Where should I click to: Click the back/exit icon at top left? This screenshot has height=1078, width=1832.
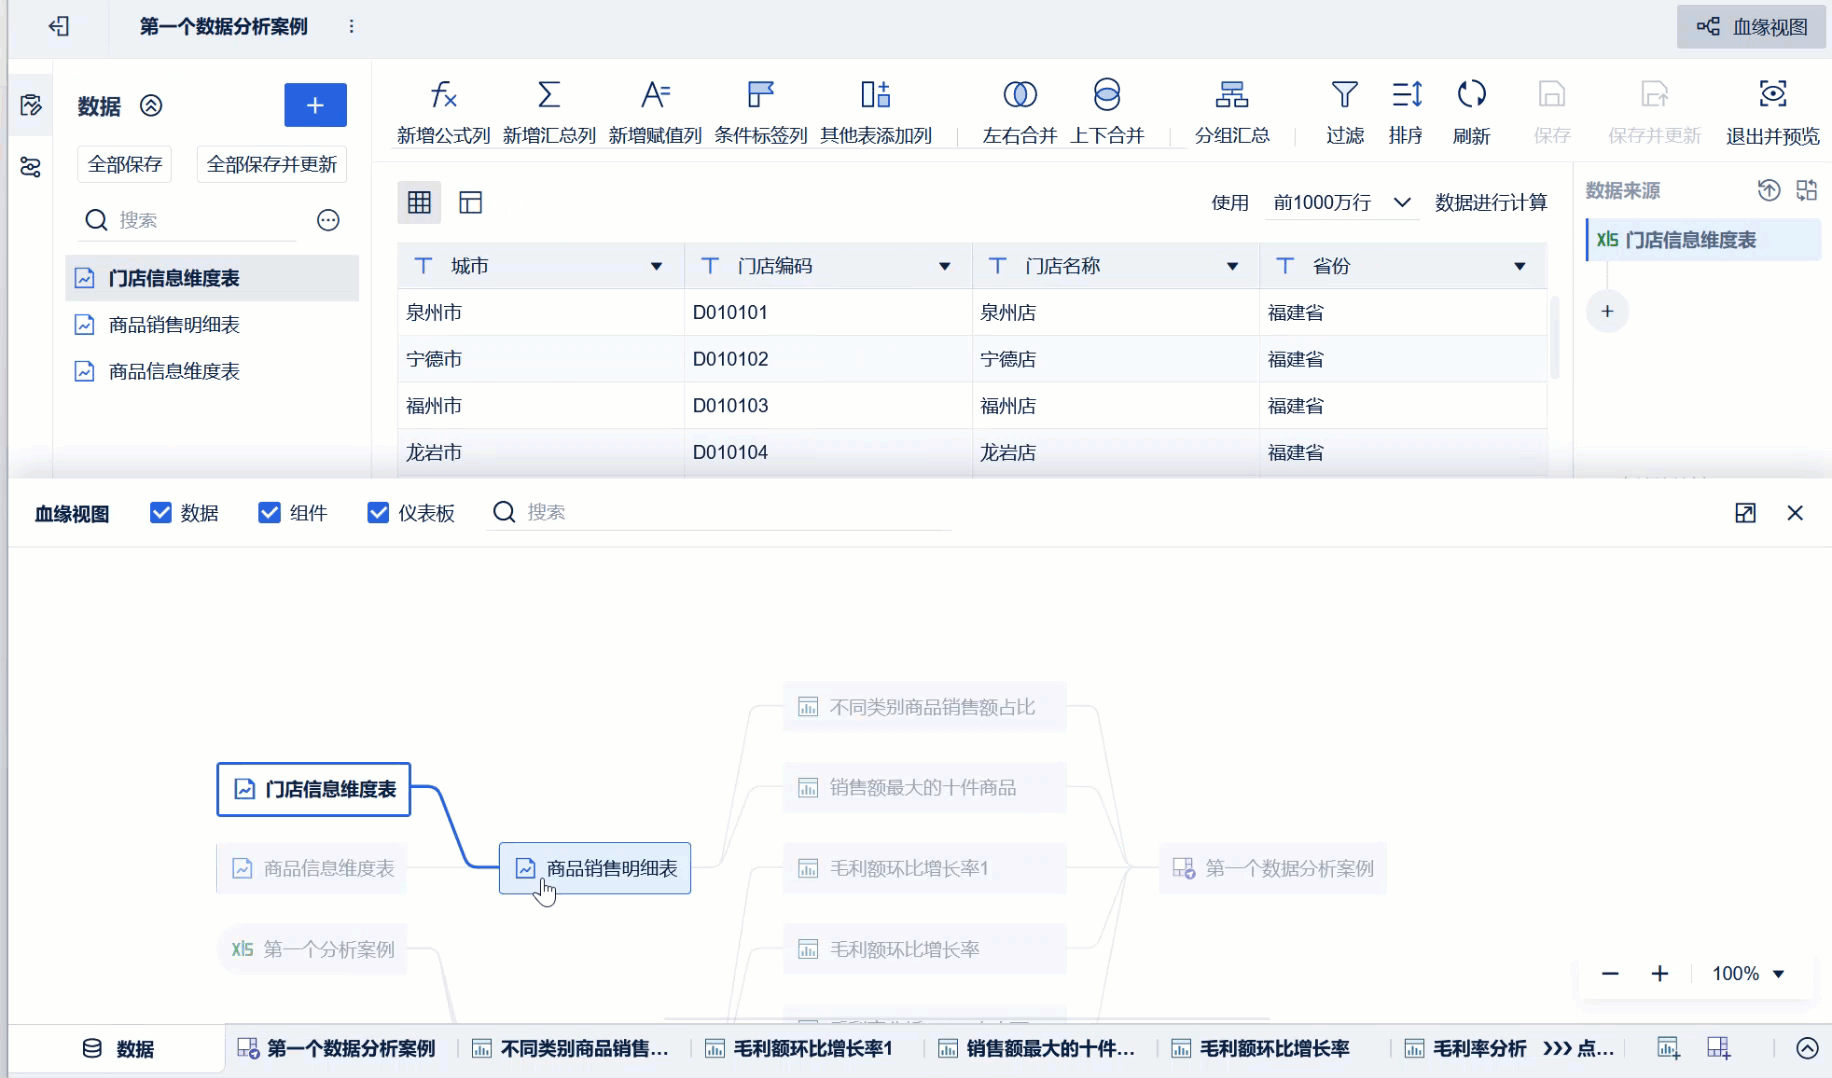[59, 26]
